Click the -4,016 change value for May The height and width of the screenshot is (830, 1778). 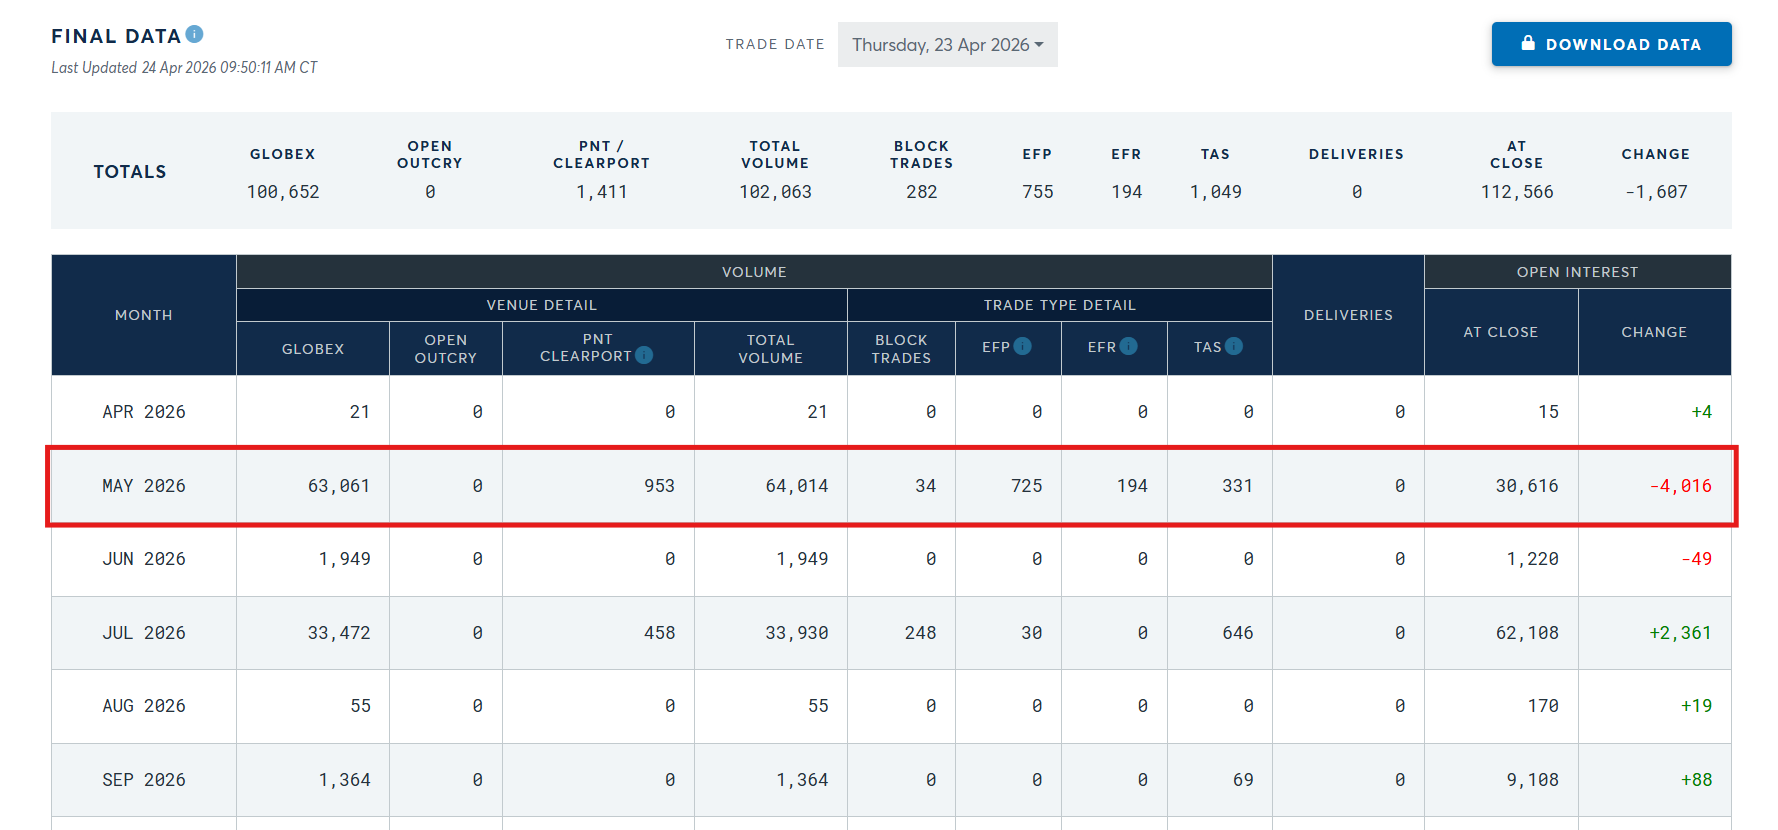1680,486
